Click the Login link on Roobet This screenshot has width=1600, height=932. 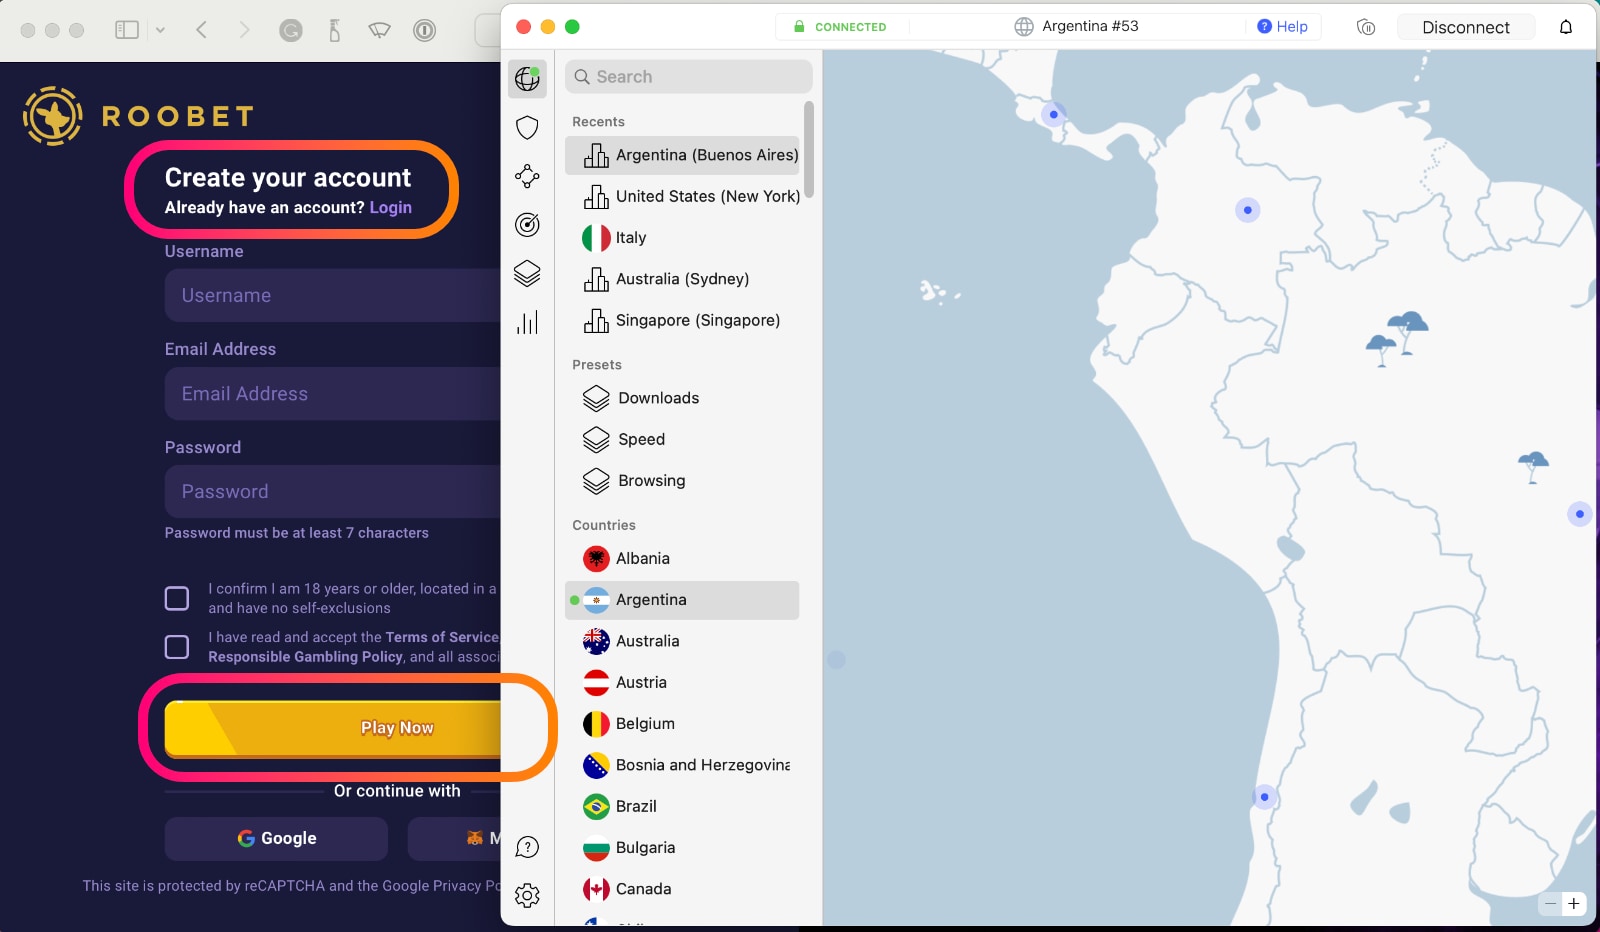[x=390, y=208]
